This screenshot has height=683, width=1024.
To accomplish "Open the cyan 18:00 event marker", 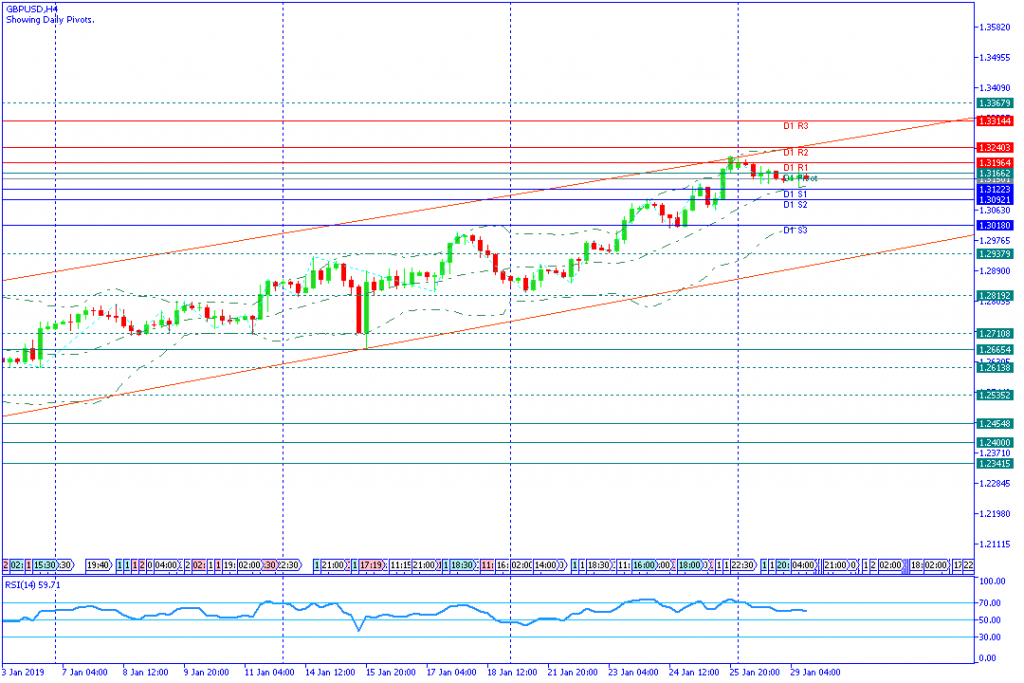I will pos(690,565).
